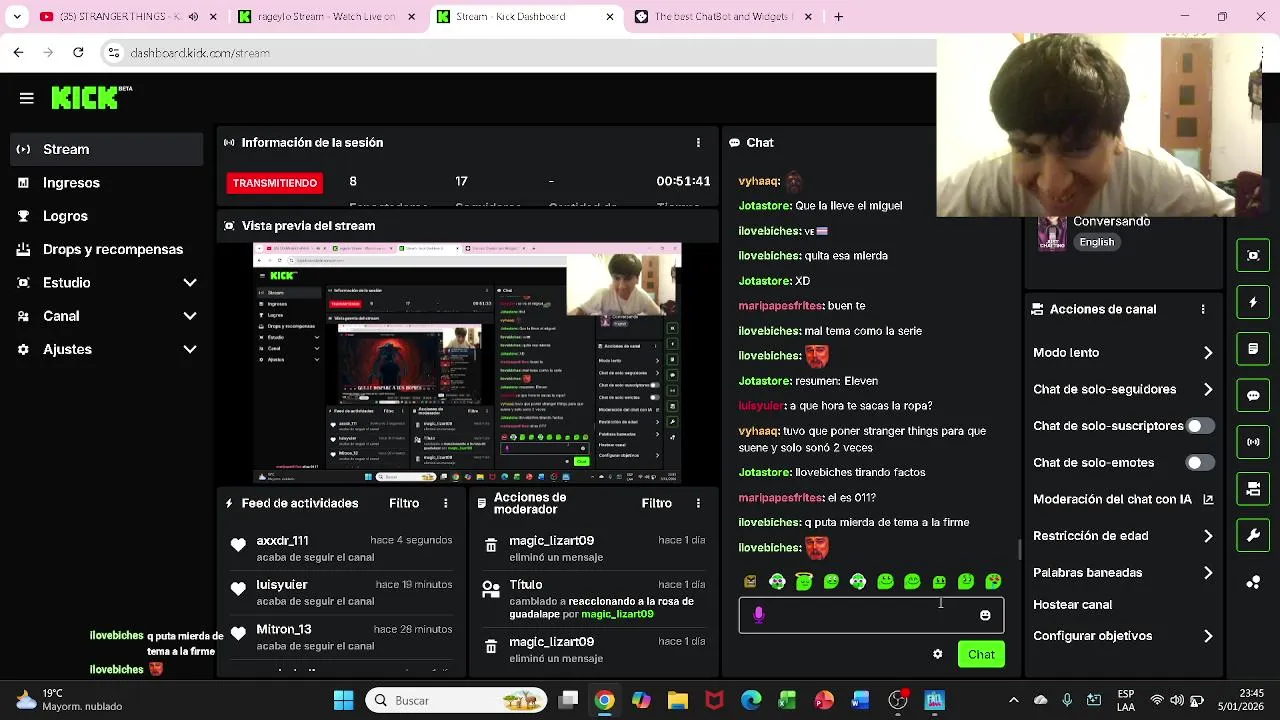Click the luisyuier follower entry in activity feed
Viewport: 1280px width, 720px height.
tap(340, 592)
